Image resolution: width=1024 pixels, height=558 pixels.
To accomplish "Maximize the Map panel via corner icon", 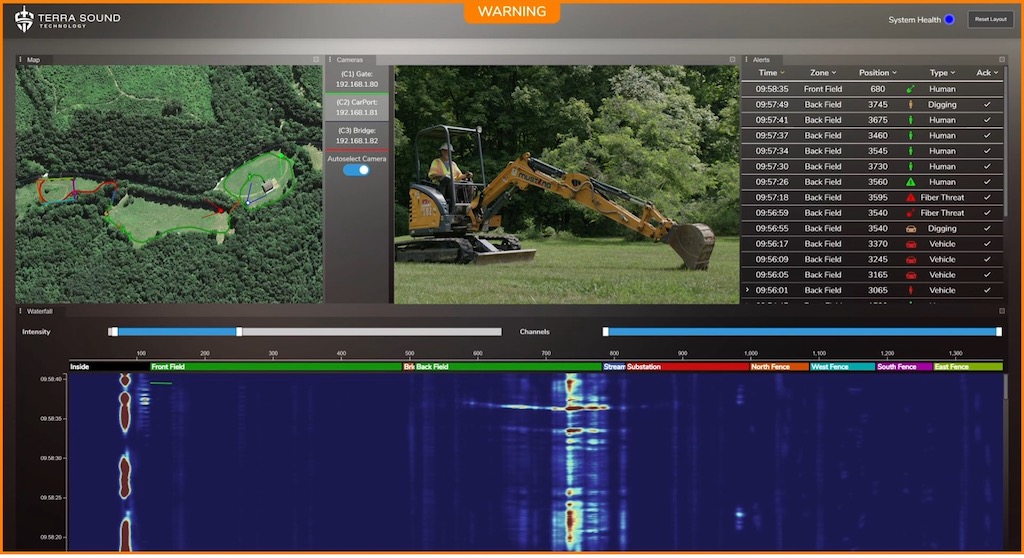I will tap(316, 59).
